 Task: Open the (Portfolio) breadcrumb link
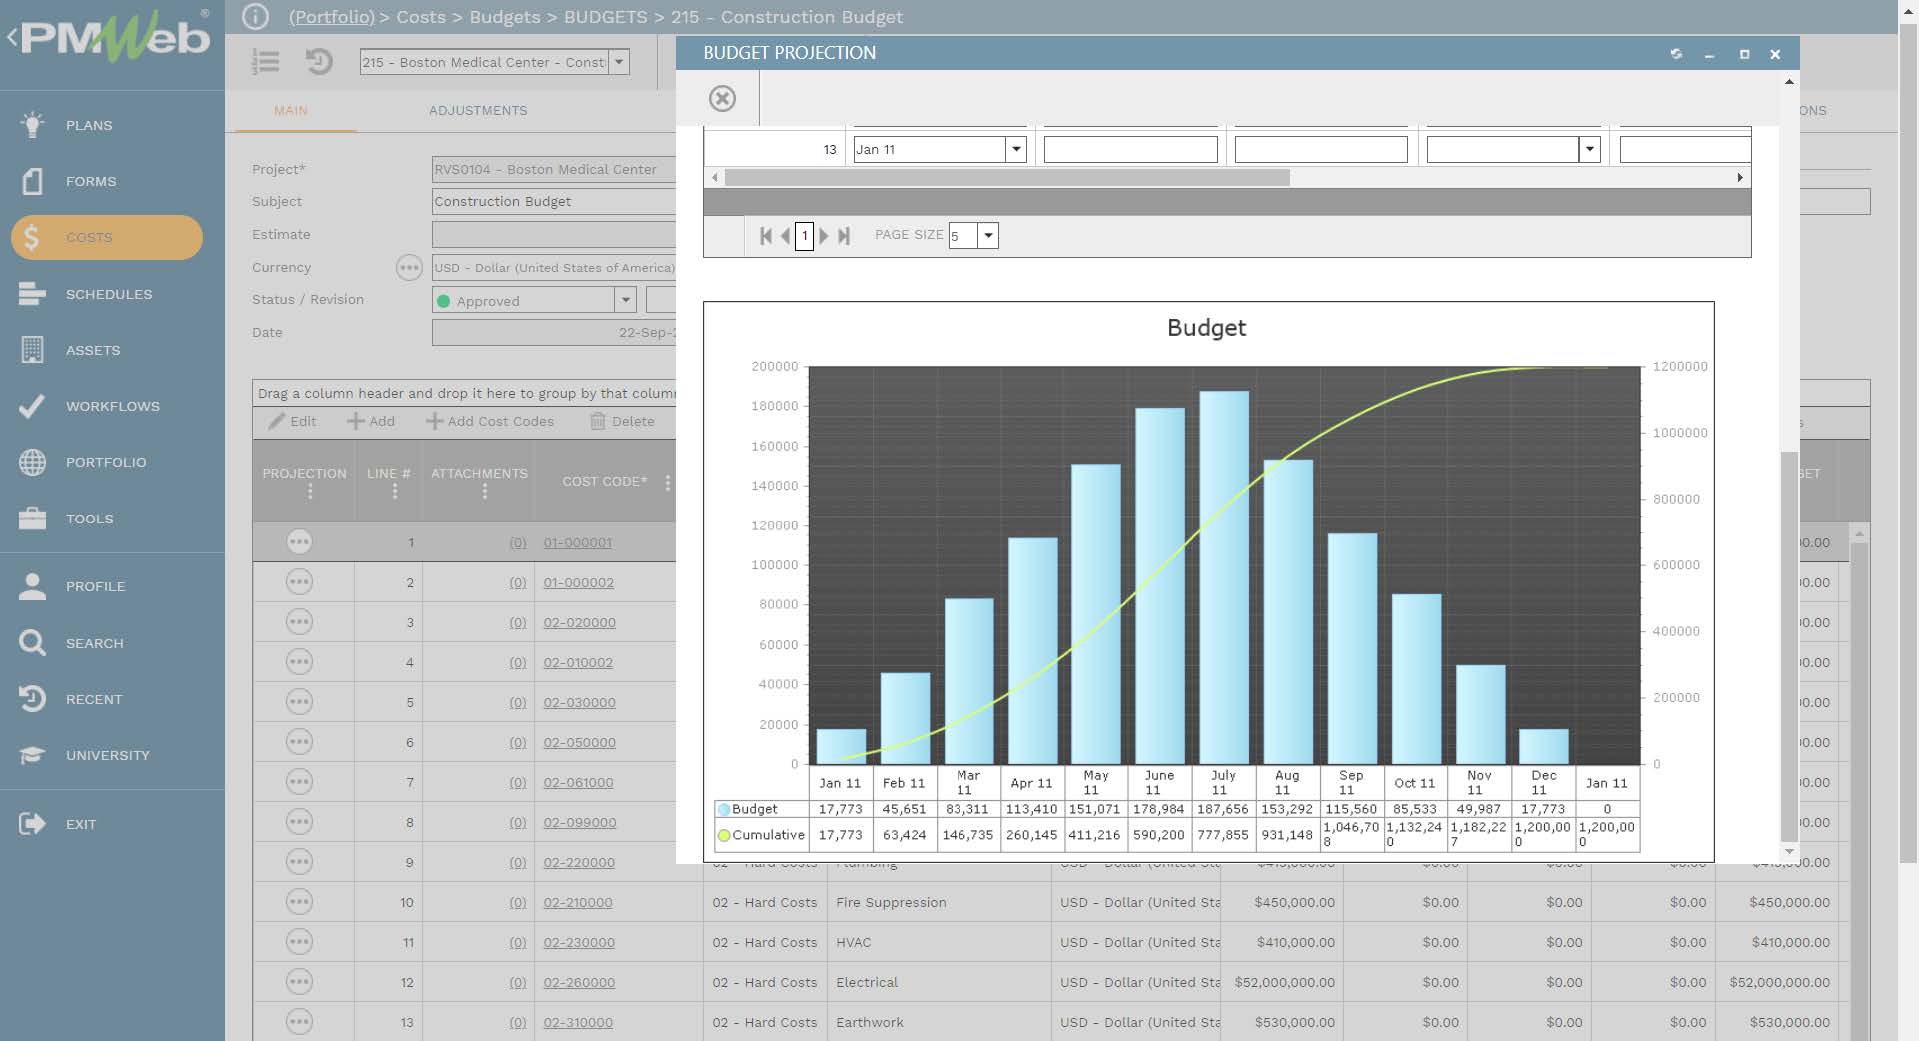coord(331,17)
